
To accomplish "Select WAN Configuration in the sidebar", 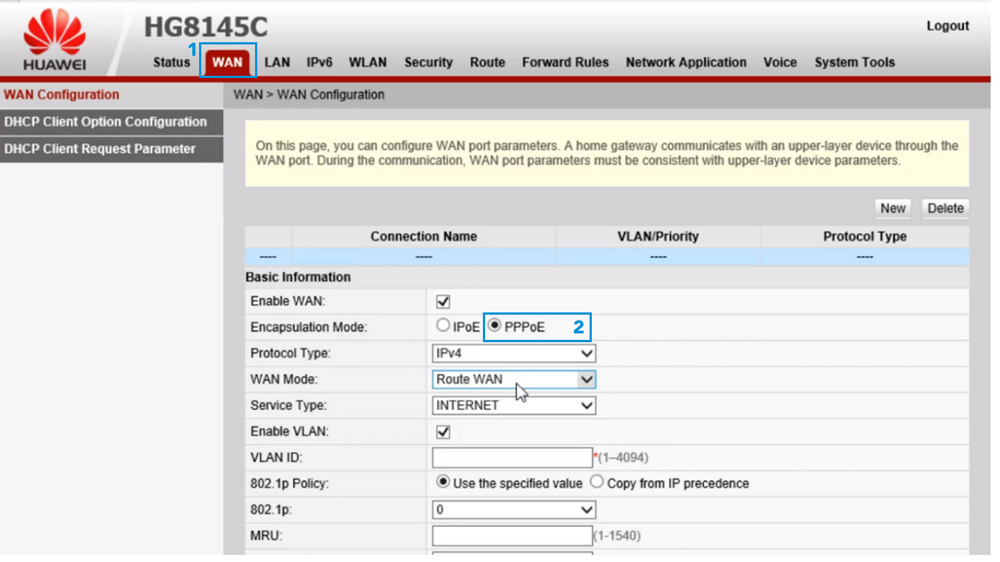I will 112,95.
